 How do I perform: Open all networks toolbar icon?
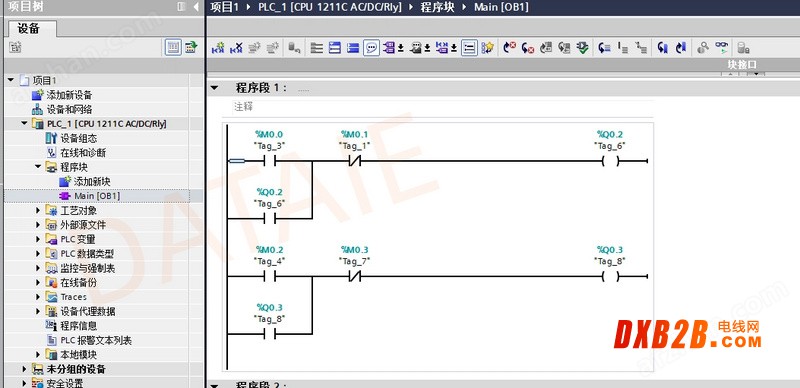click(335, 48)
